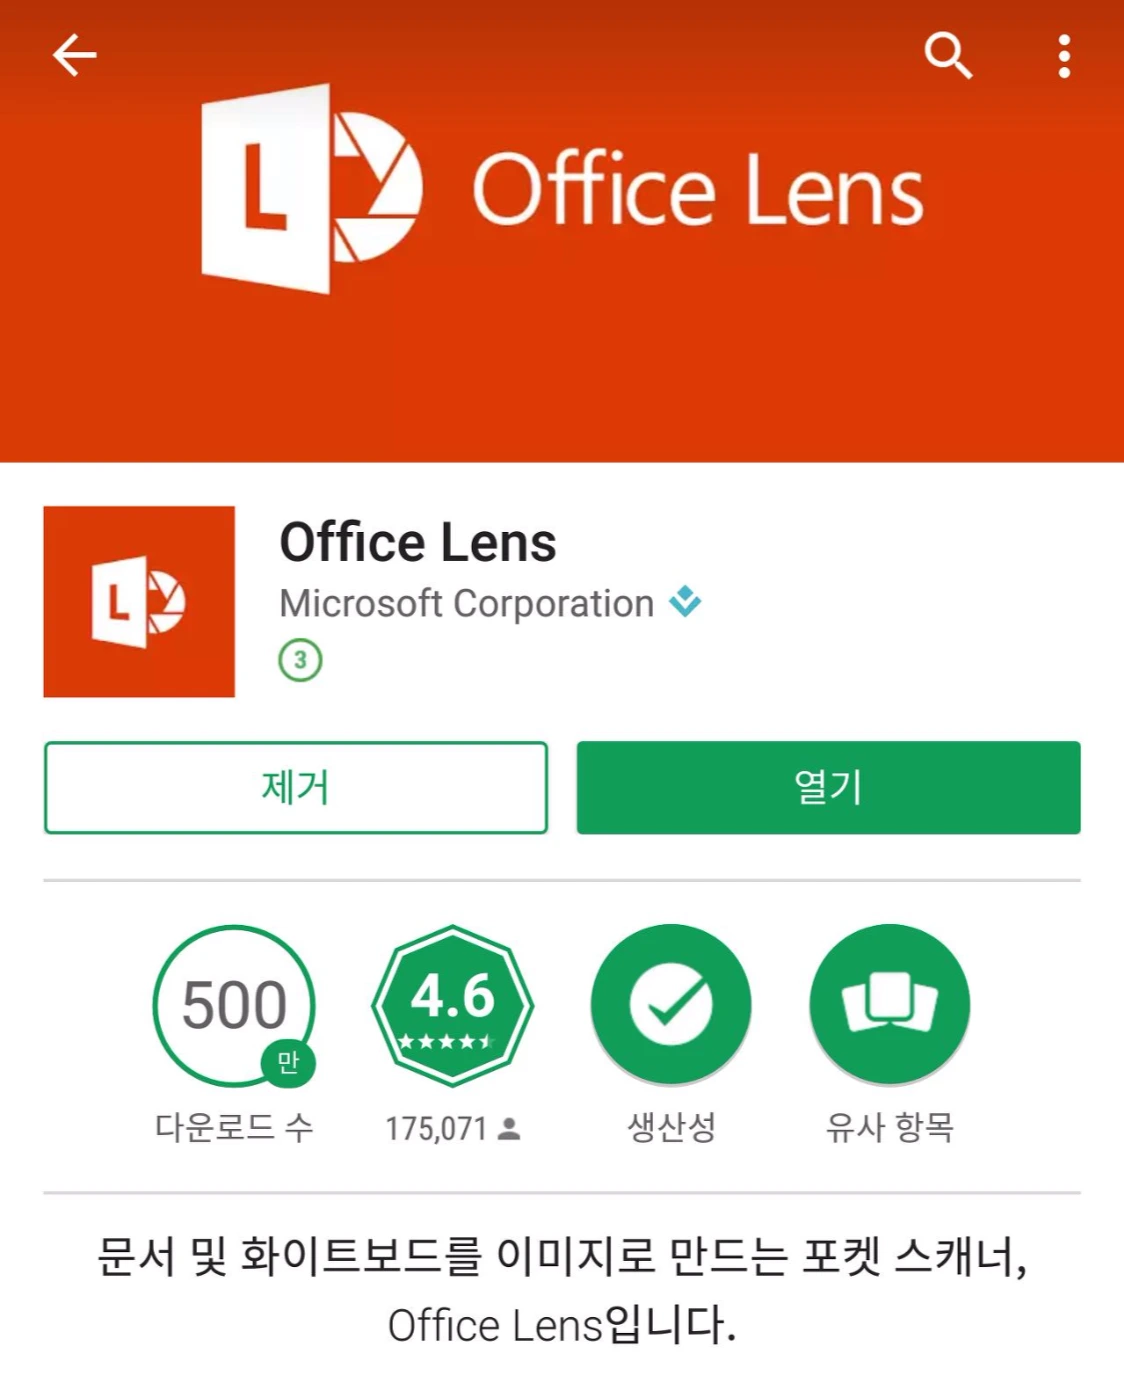Expand the Korean app description text
Image resolution: width=1124 pixels, height=1374 pixels.
click(x=562, y=1290)
